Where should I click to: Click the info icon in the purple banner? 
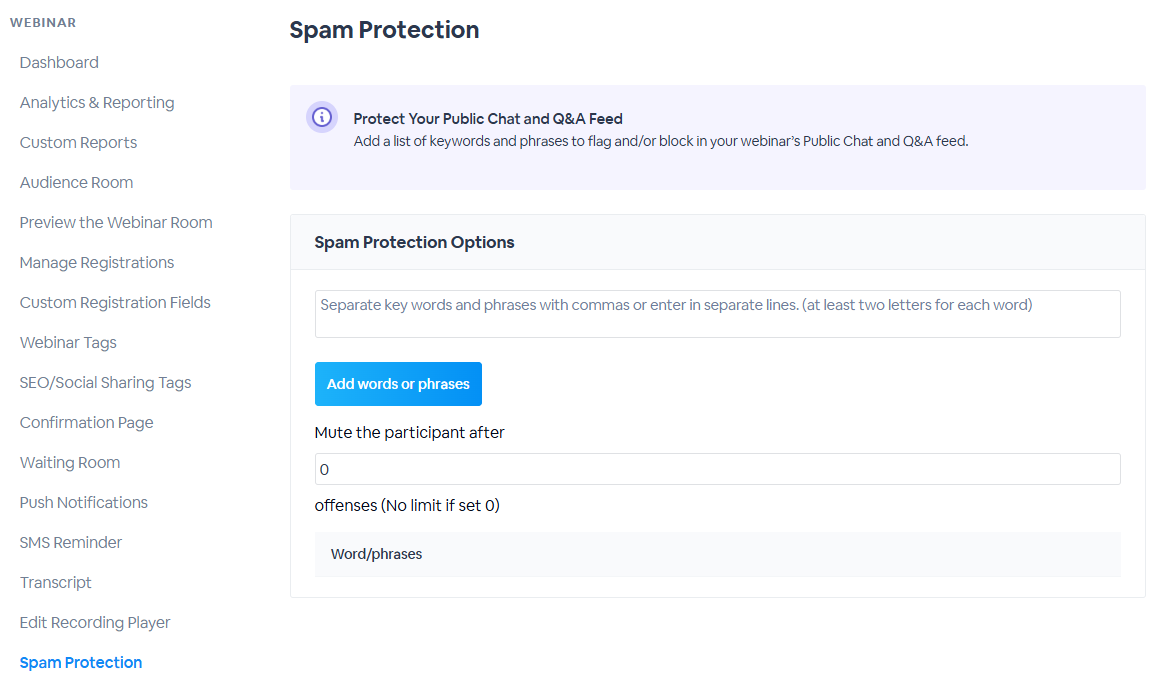pos(322,117)
